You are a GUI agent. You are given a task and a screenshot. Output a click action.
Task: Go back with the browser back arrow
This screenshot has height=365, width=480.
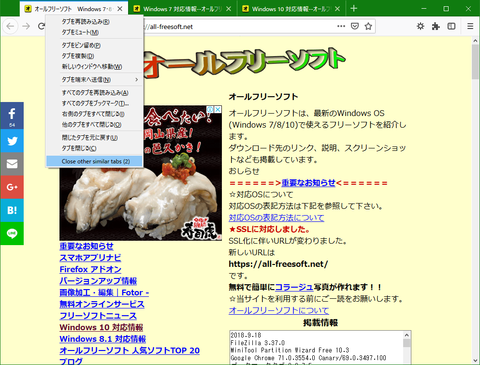click(10, 26)
